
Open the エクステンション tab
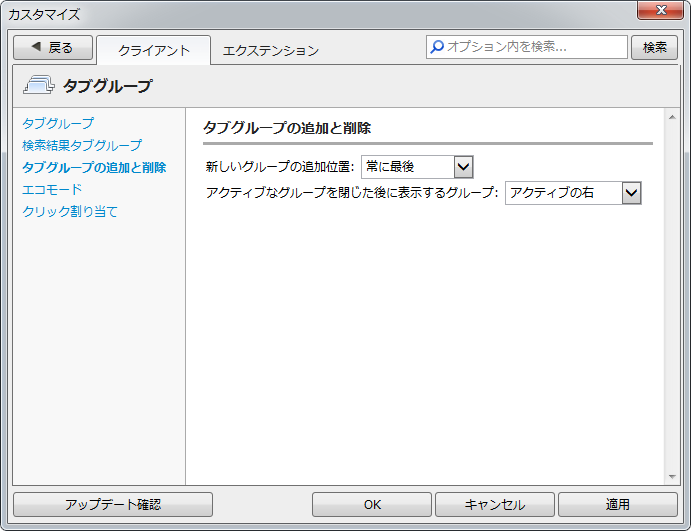pos(271,50)
